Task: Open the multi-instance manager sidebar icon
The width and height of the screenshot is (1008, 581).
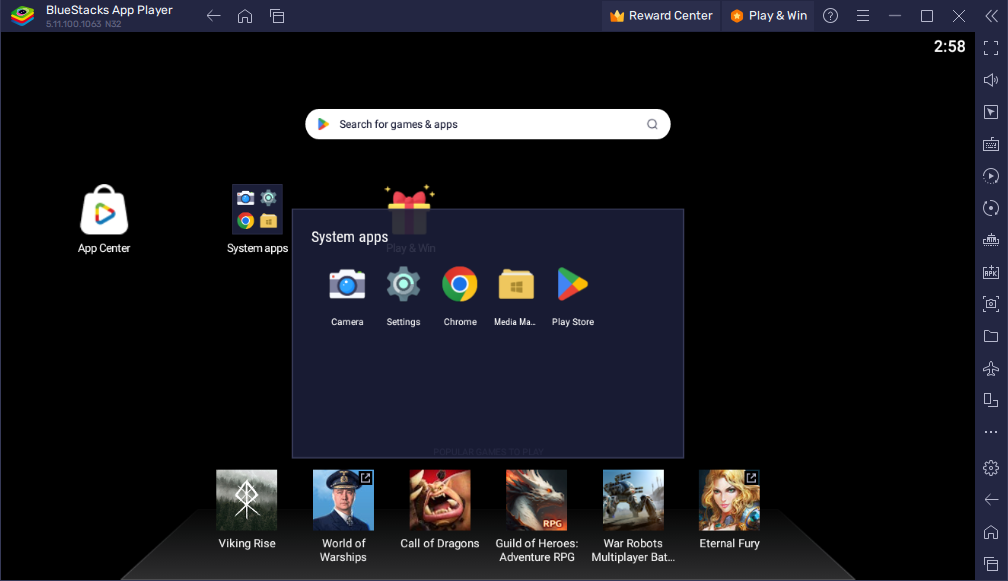Action: pos(991,400)
